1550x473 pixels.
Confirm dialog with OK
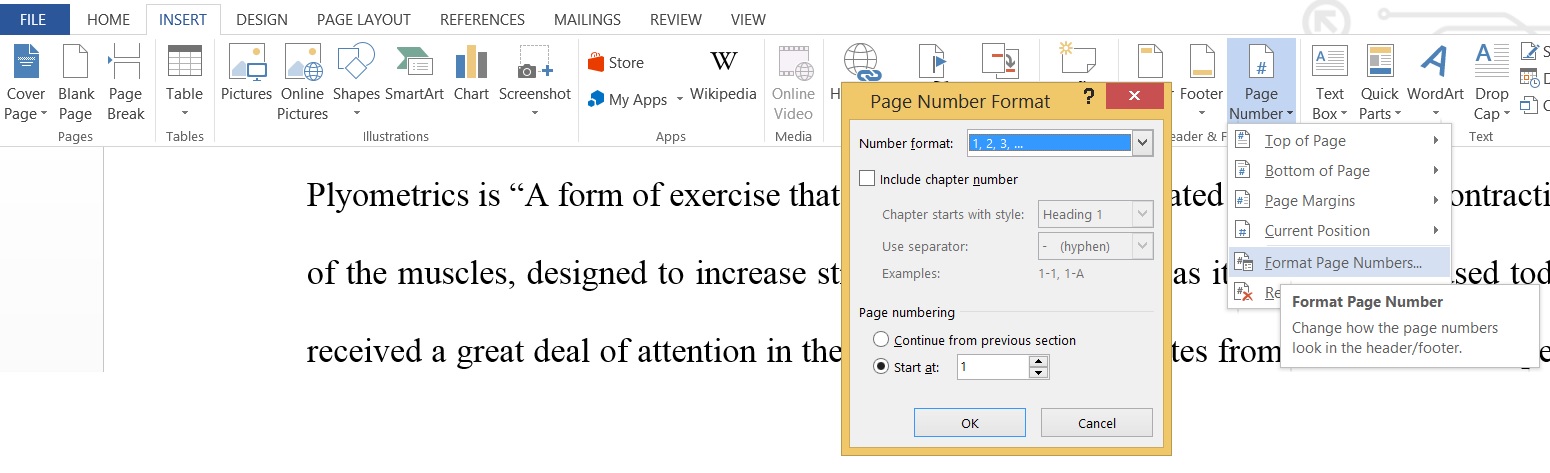click(x=970, y=423)
